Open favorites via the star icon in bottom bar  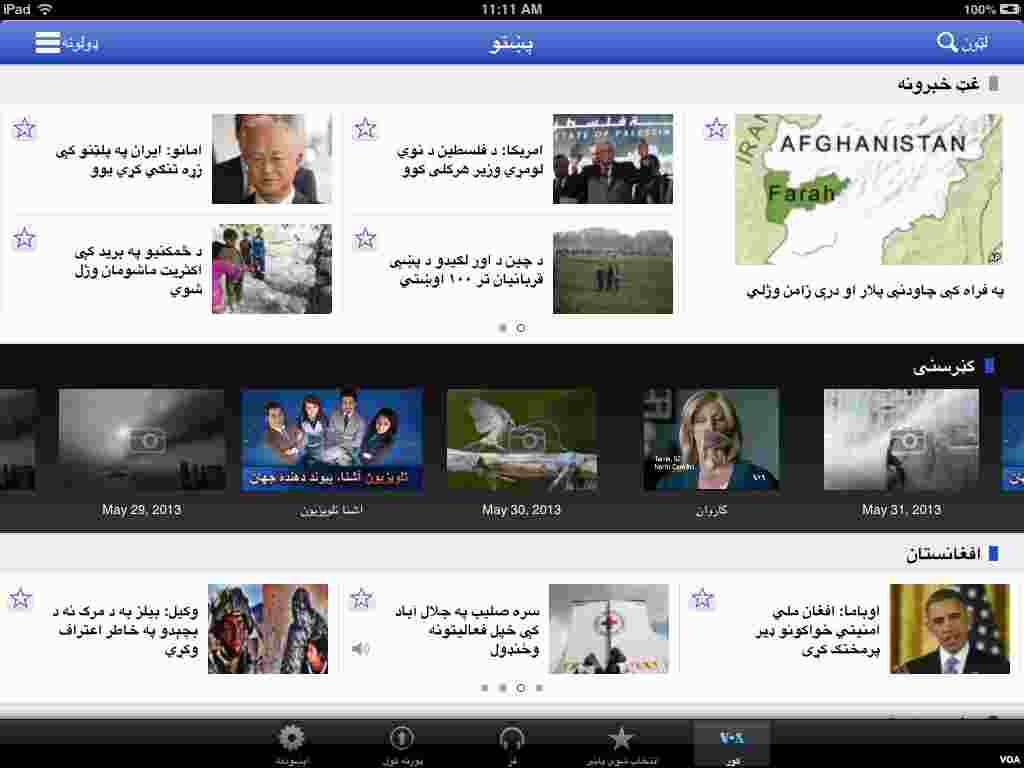[x=621, y=738]
